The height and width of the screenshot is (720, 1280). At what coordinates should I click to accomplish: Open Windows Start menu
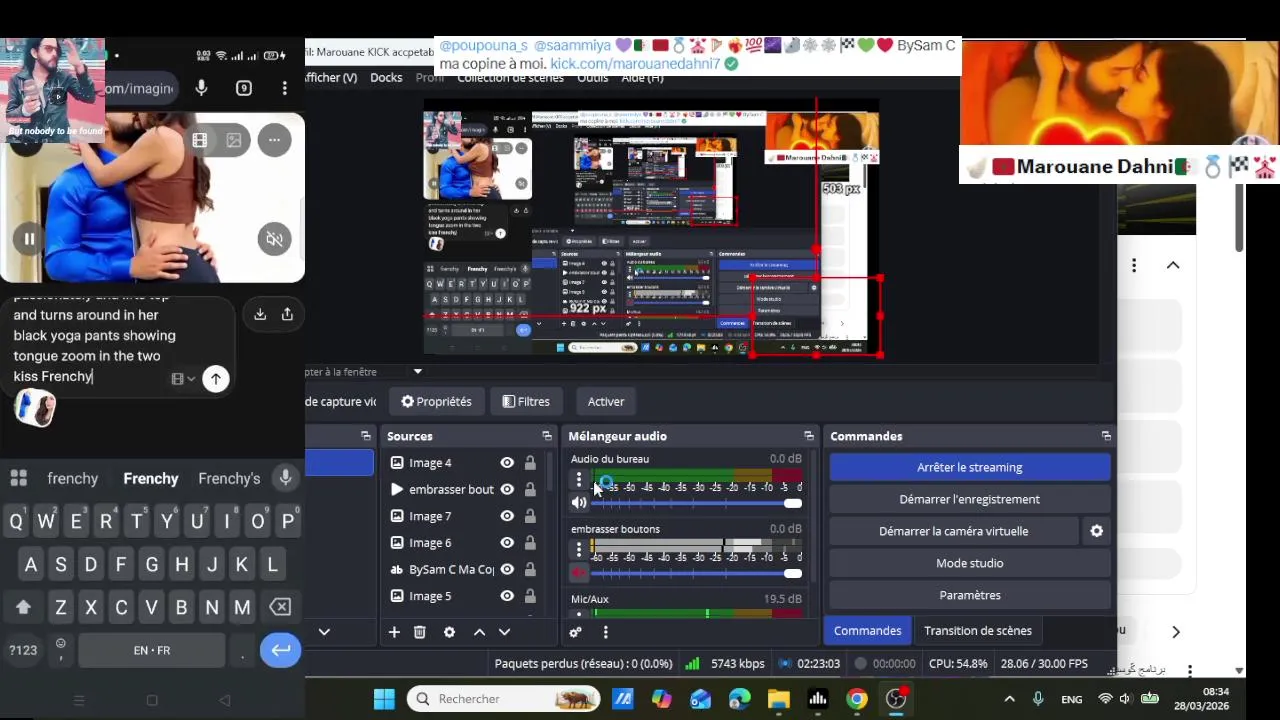coord(384,699)
